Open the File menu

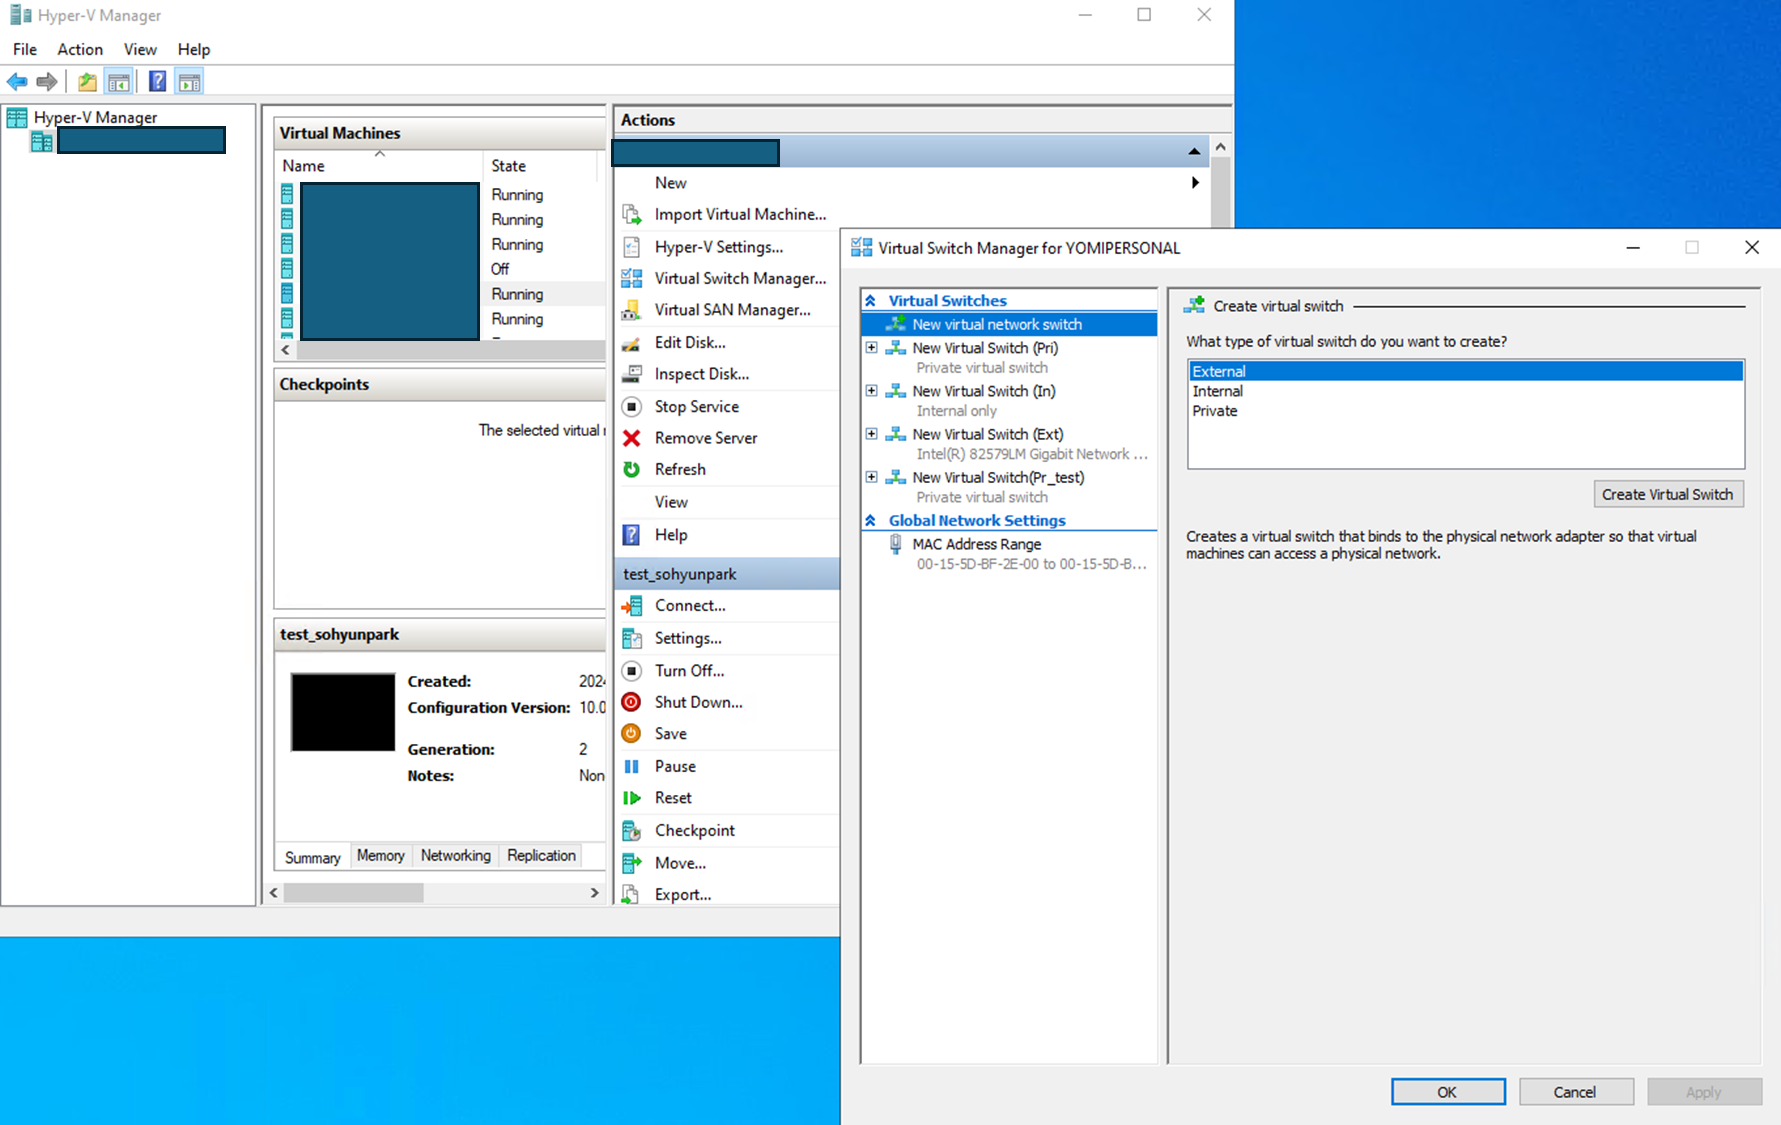click(25, 49)
